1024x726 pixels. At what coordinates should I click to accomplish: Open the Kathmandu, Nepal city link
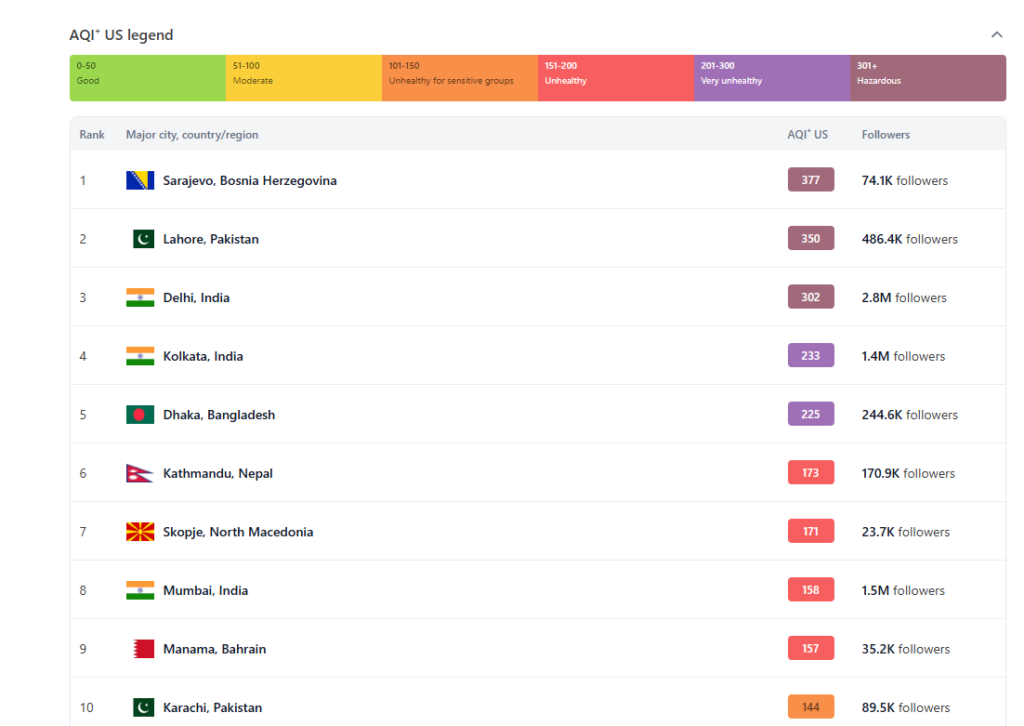217,474
